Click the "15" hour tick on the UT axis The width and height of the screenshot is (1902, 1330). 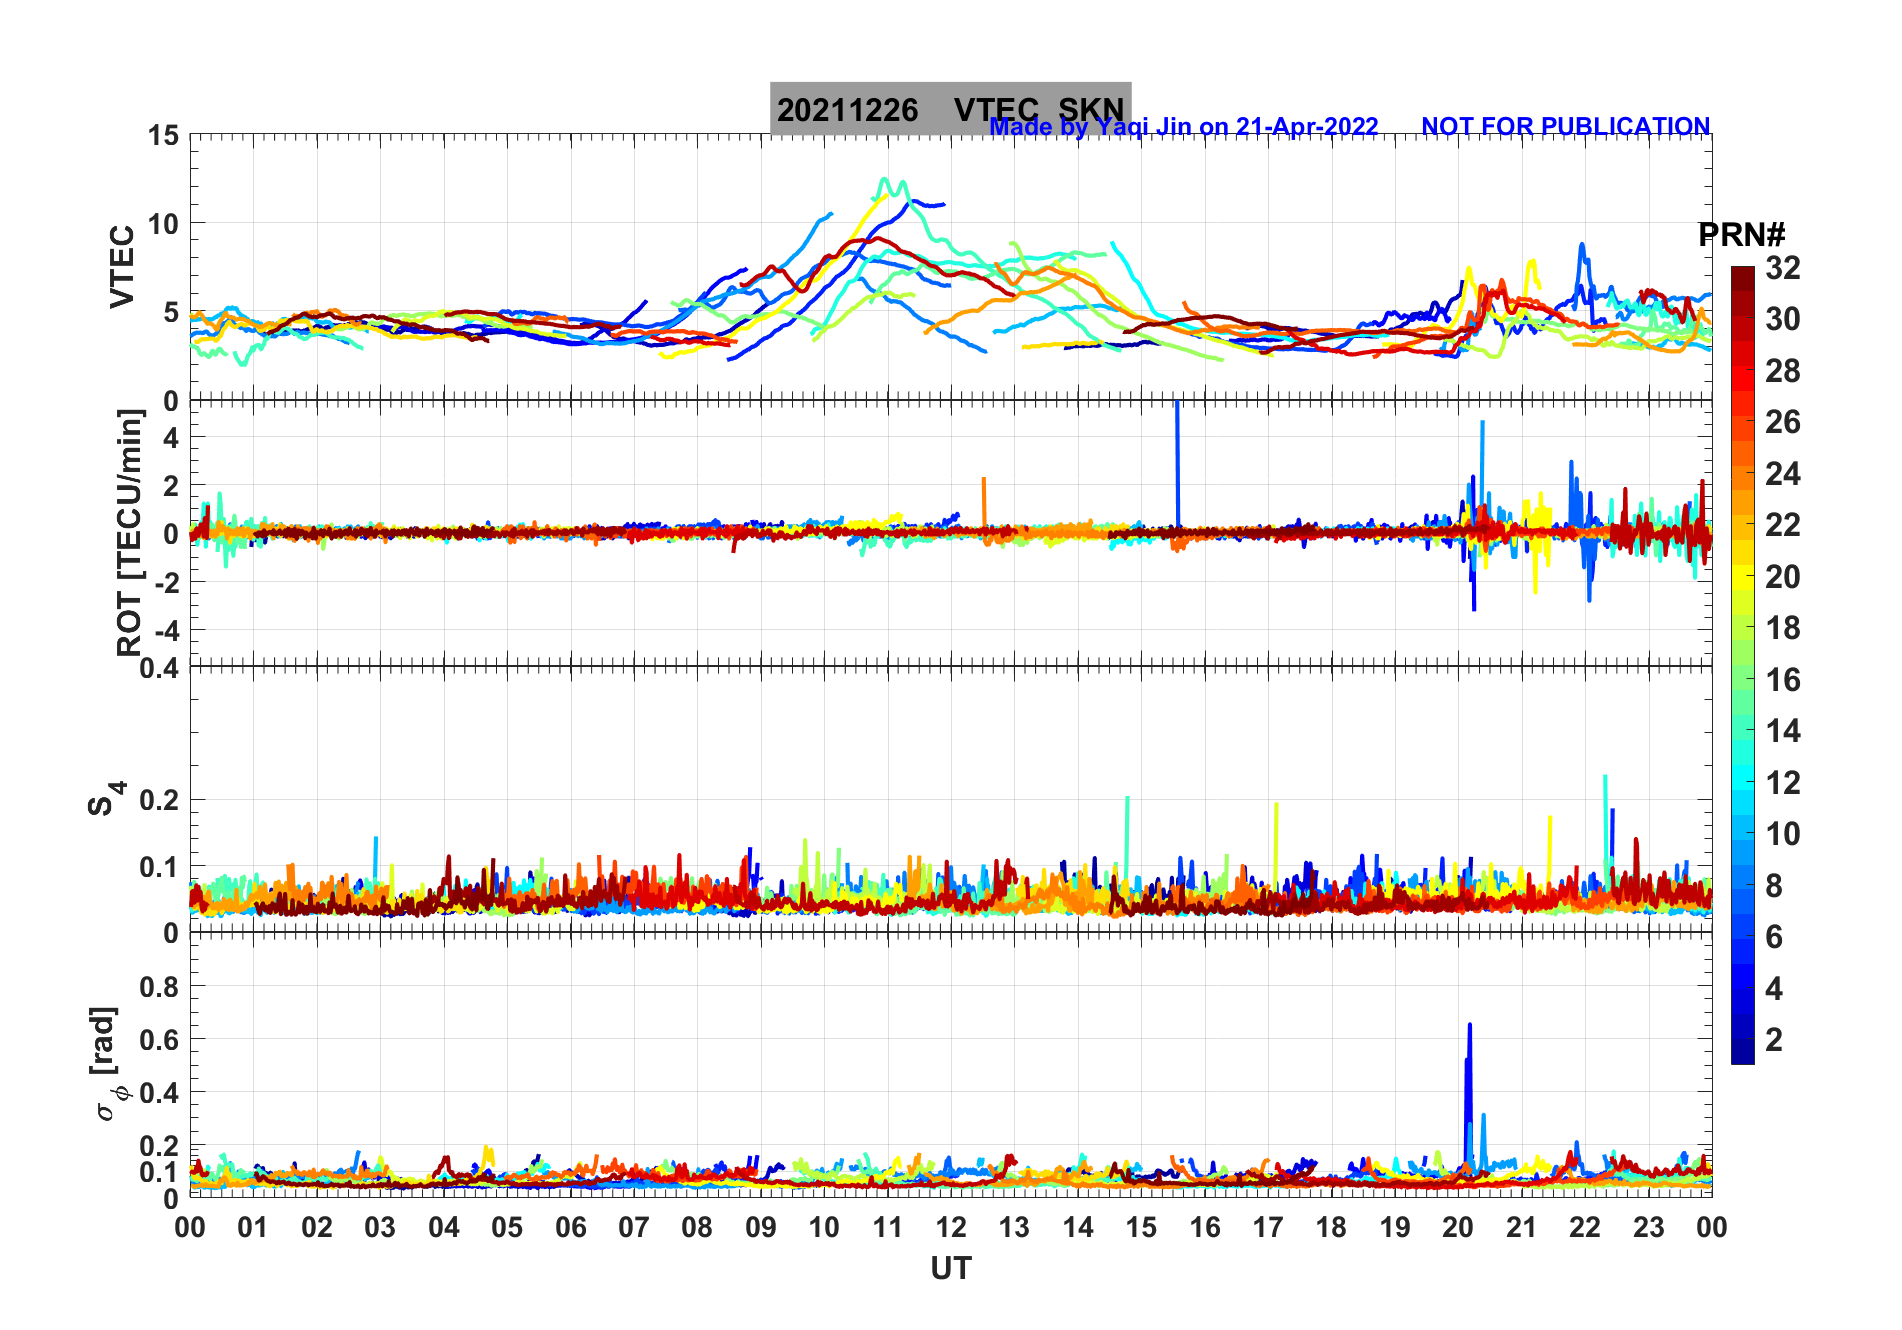pos(1141,1227)
